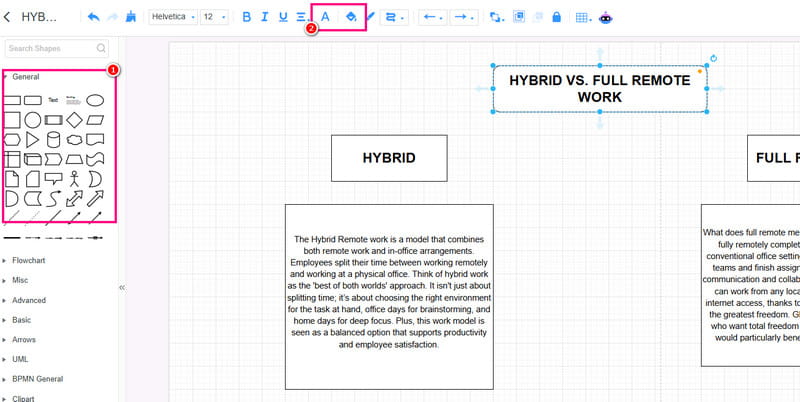Screen dimensions: 800x402
Task: Open the fill color bucket
Action: tap(351, 17)
